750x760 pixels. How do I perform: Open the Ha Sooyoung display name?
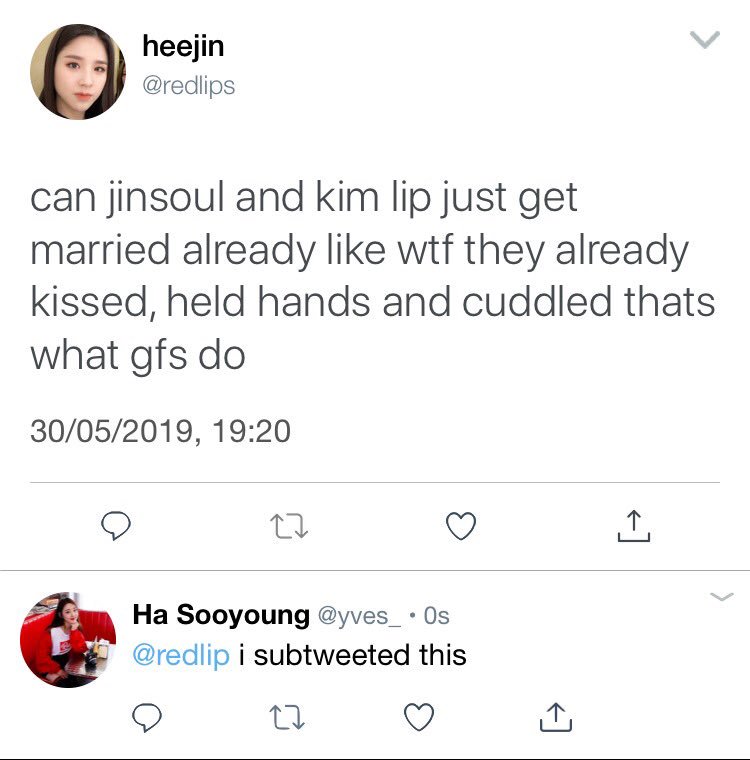coord(221,615)
